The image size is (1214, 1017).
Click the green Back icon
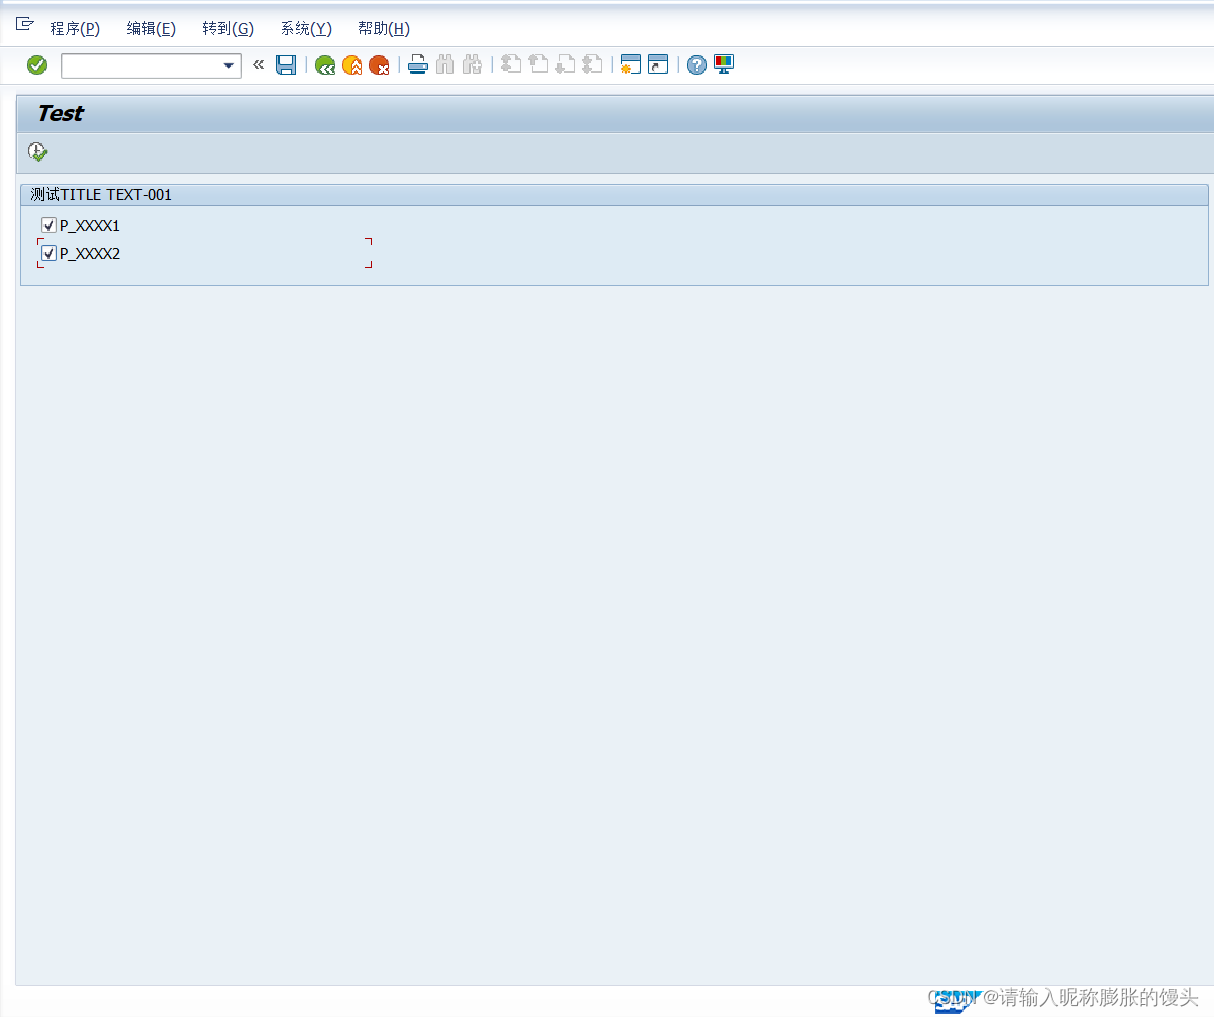(325, 65)
